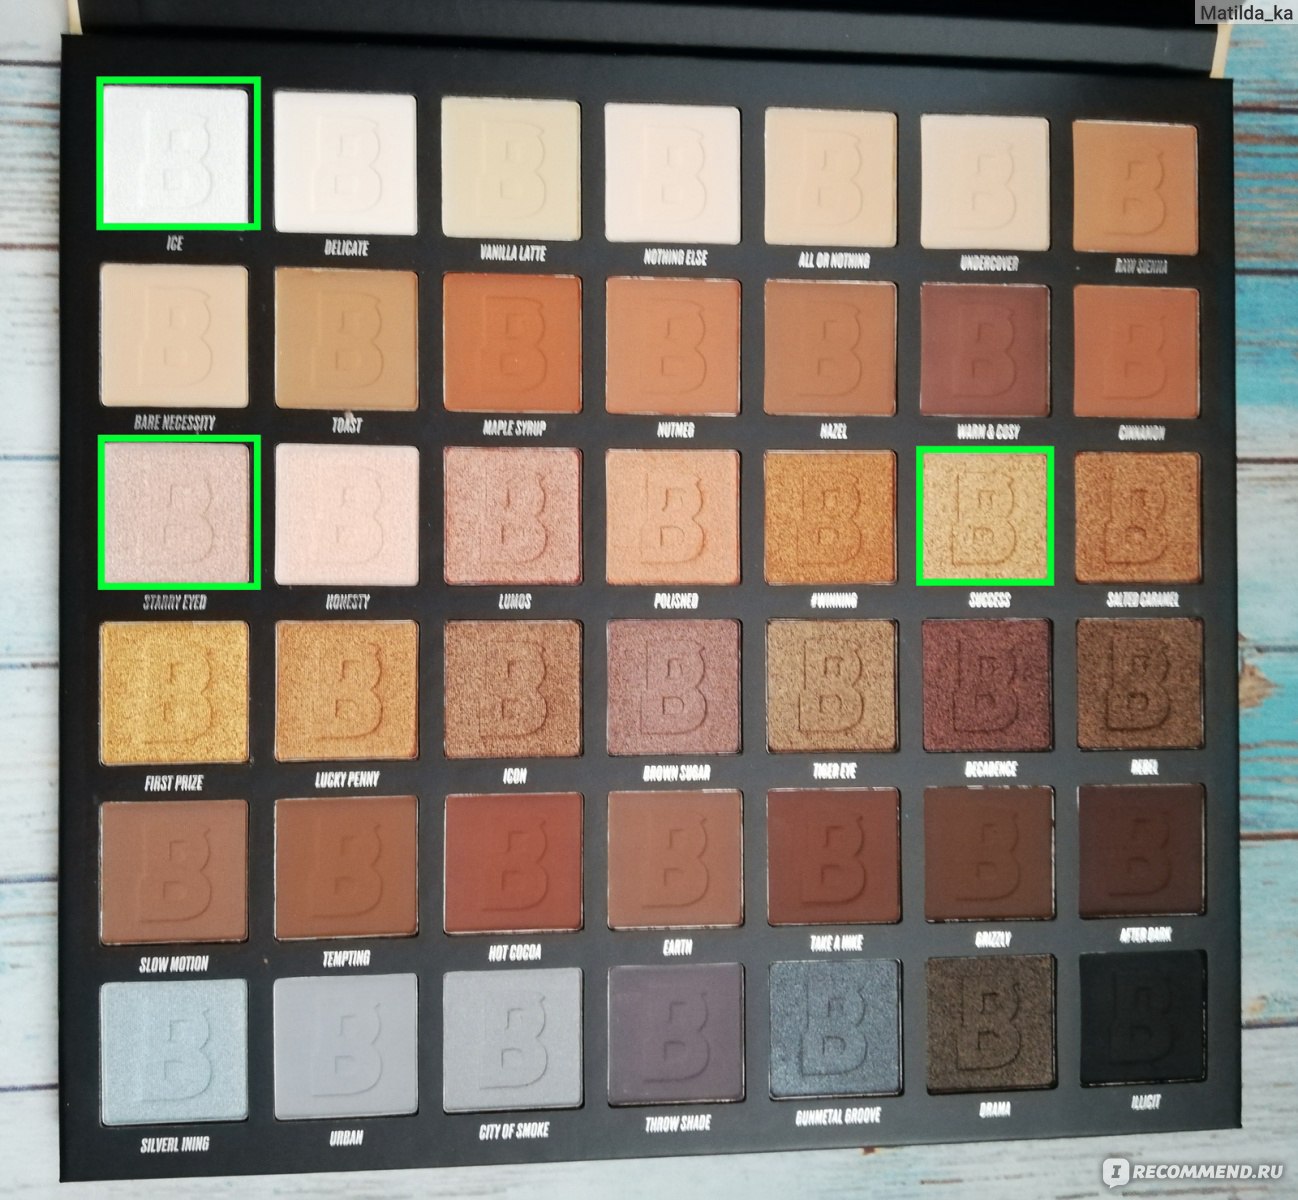
Task: Choose the Grizzly dark brown pan
Action: point(989,854)
